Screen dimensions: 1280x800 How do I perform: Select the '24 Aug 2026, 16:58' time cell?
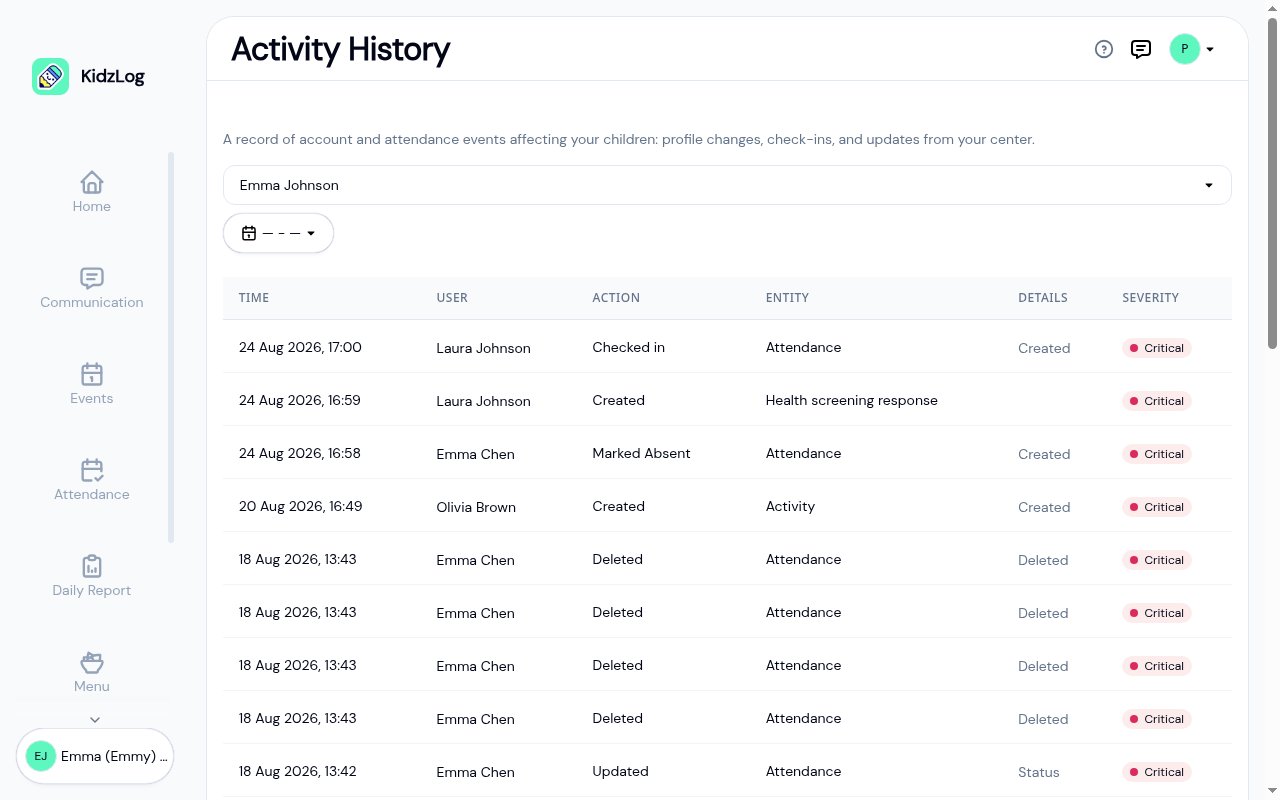point(300,454)
